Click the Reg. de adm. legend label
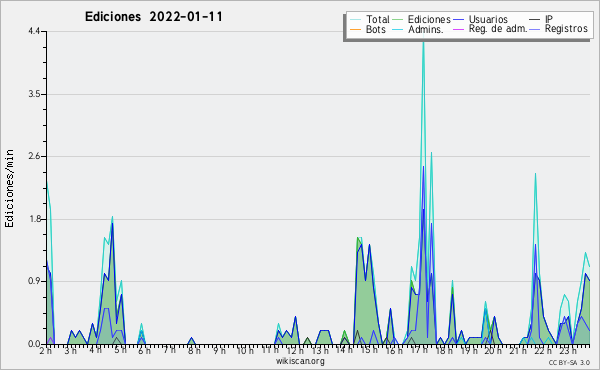 click(498, 29)
